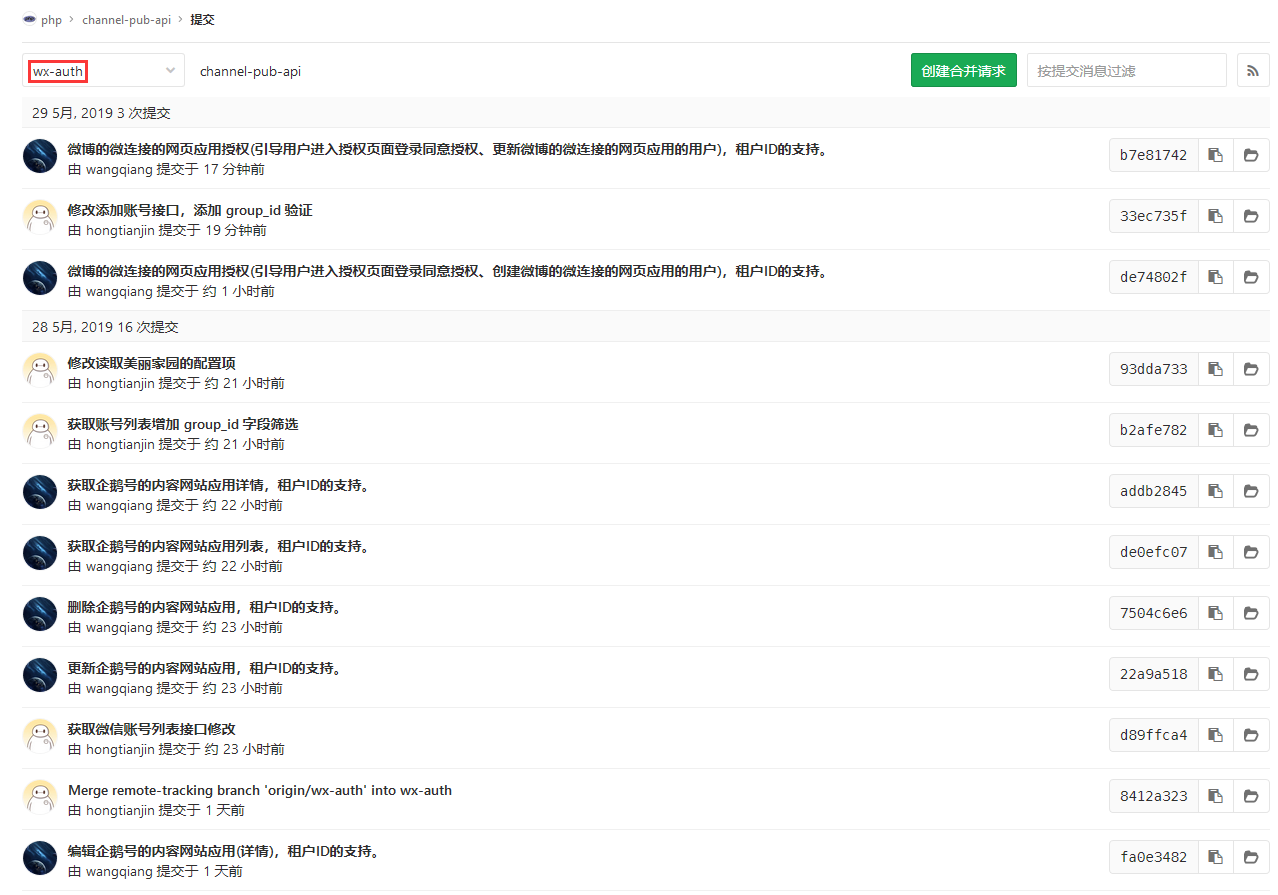Image resolution: width=1278 pixels, height=895 pixels.
Task: Copy commit SHA b7e81742 to clipboard
Action: pos(1215,155)
